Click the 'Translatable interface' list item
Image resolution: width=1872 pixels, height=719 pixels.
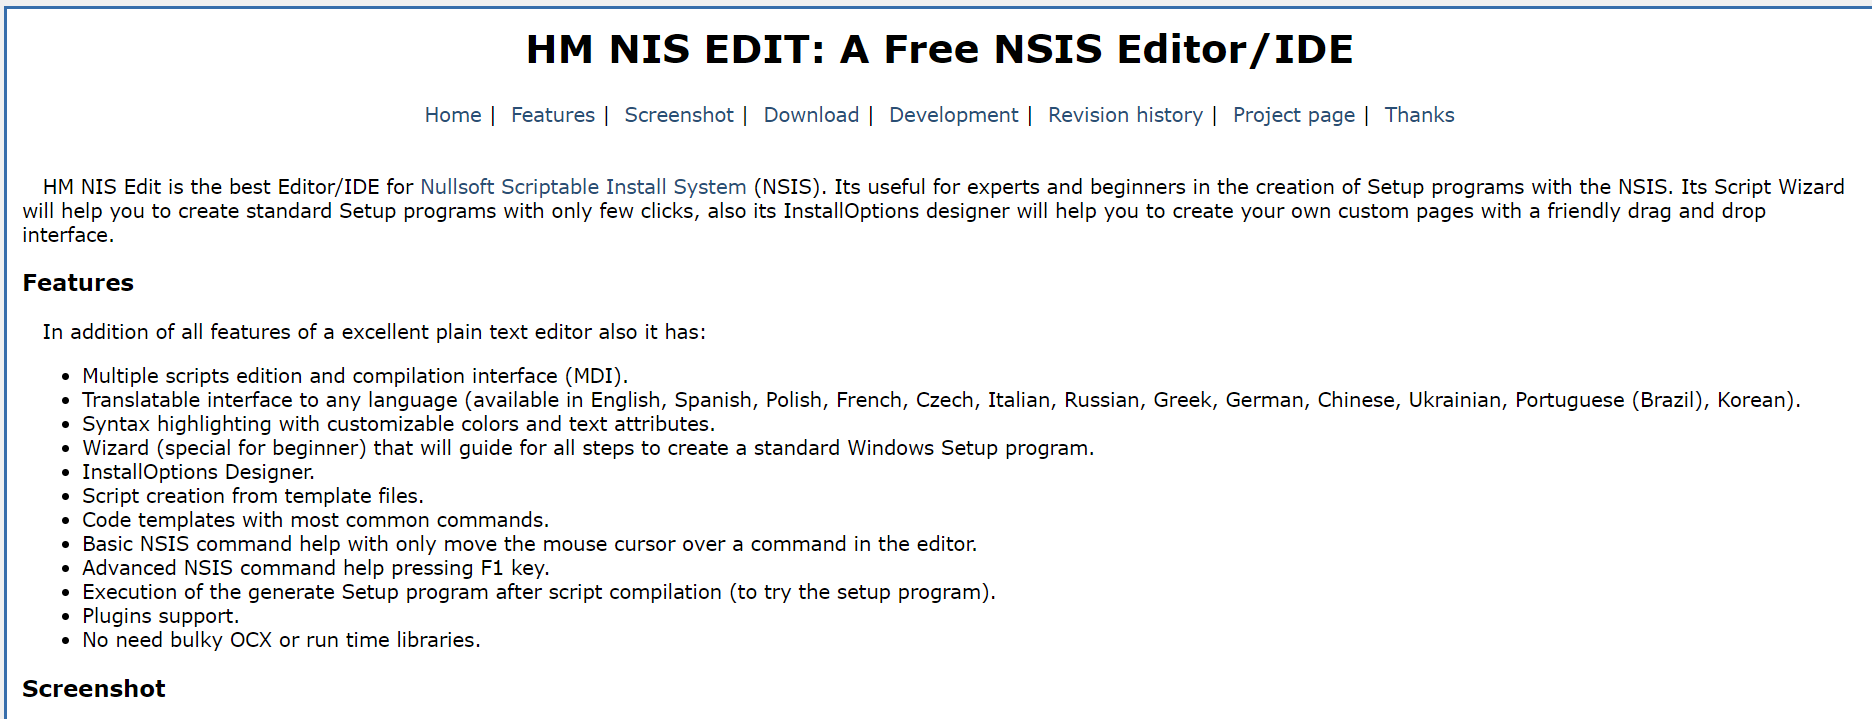pyautogui.click(x=940, y=400)
